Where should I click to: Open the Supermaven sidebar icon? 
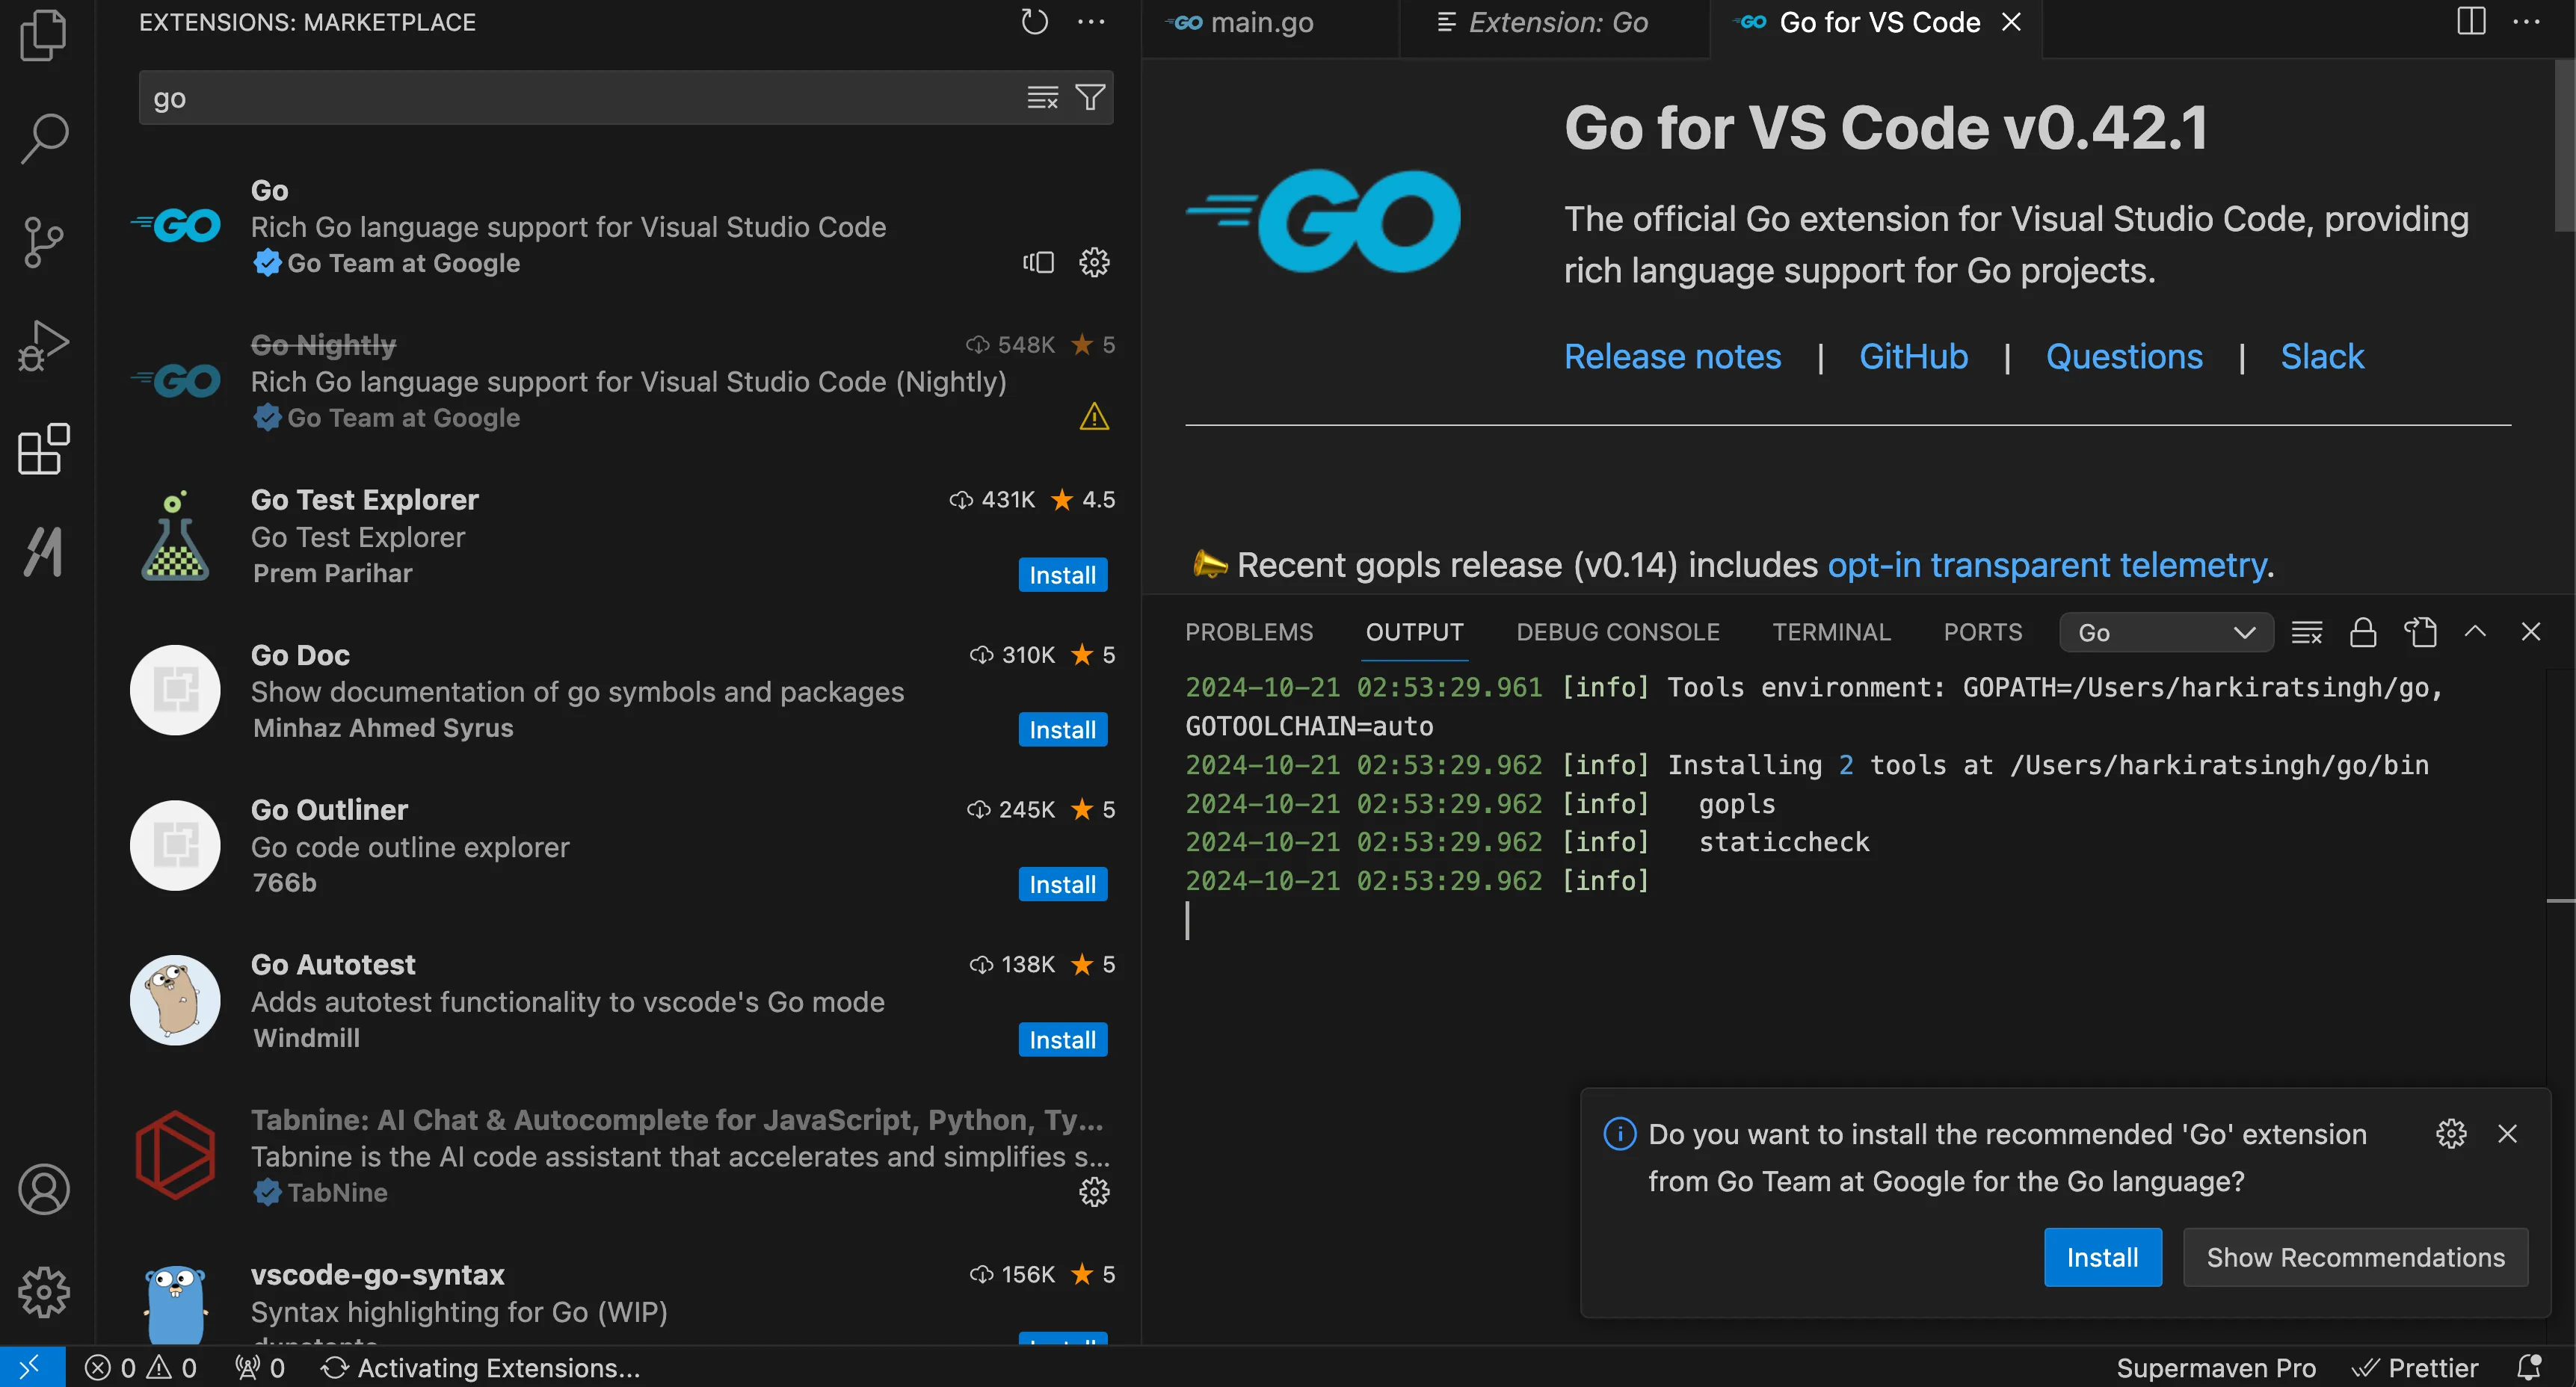point(43,551)
